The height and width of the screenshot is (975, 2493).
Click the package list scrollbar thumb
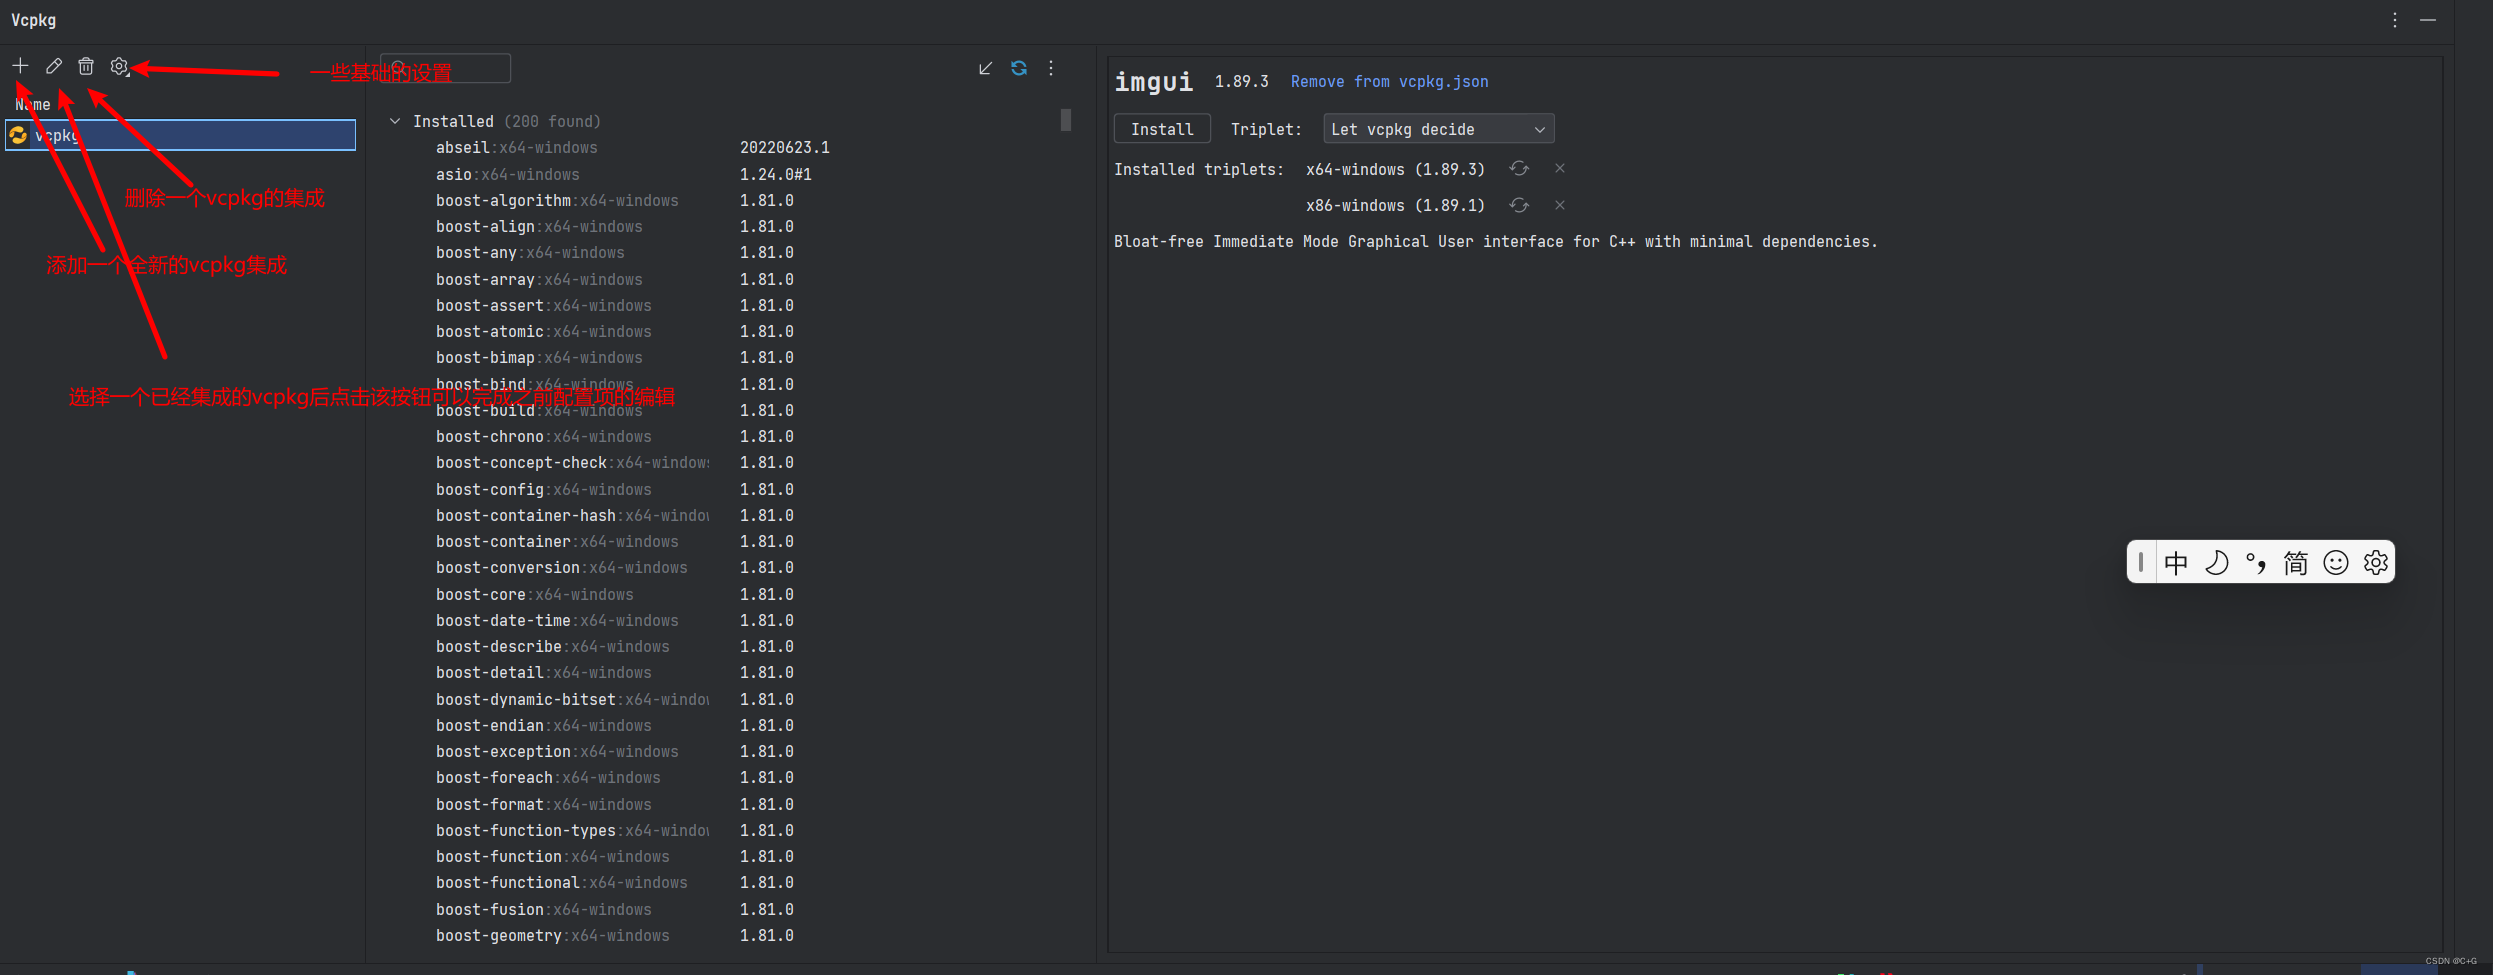click(1066, 120)
